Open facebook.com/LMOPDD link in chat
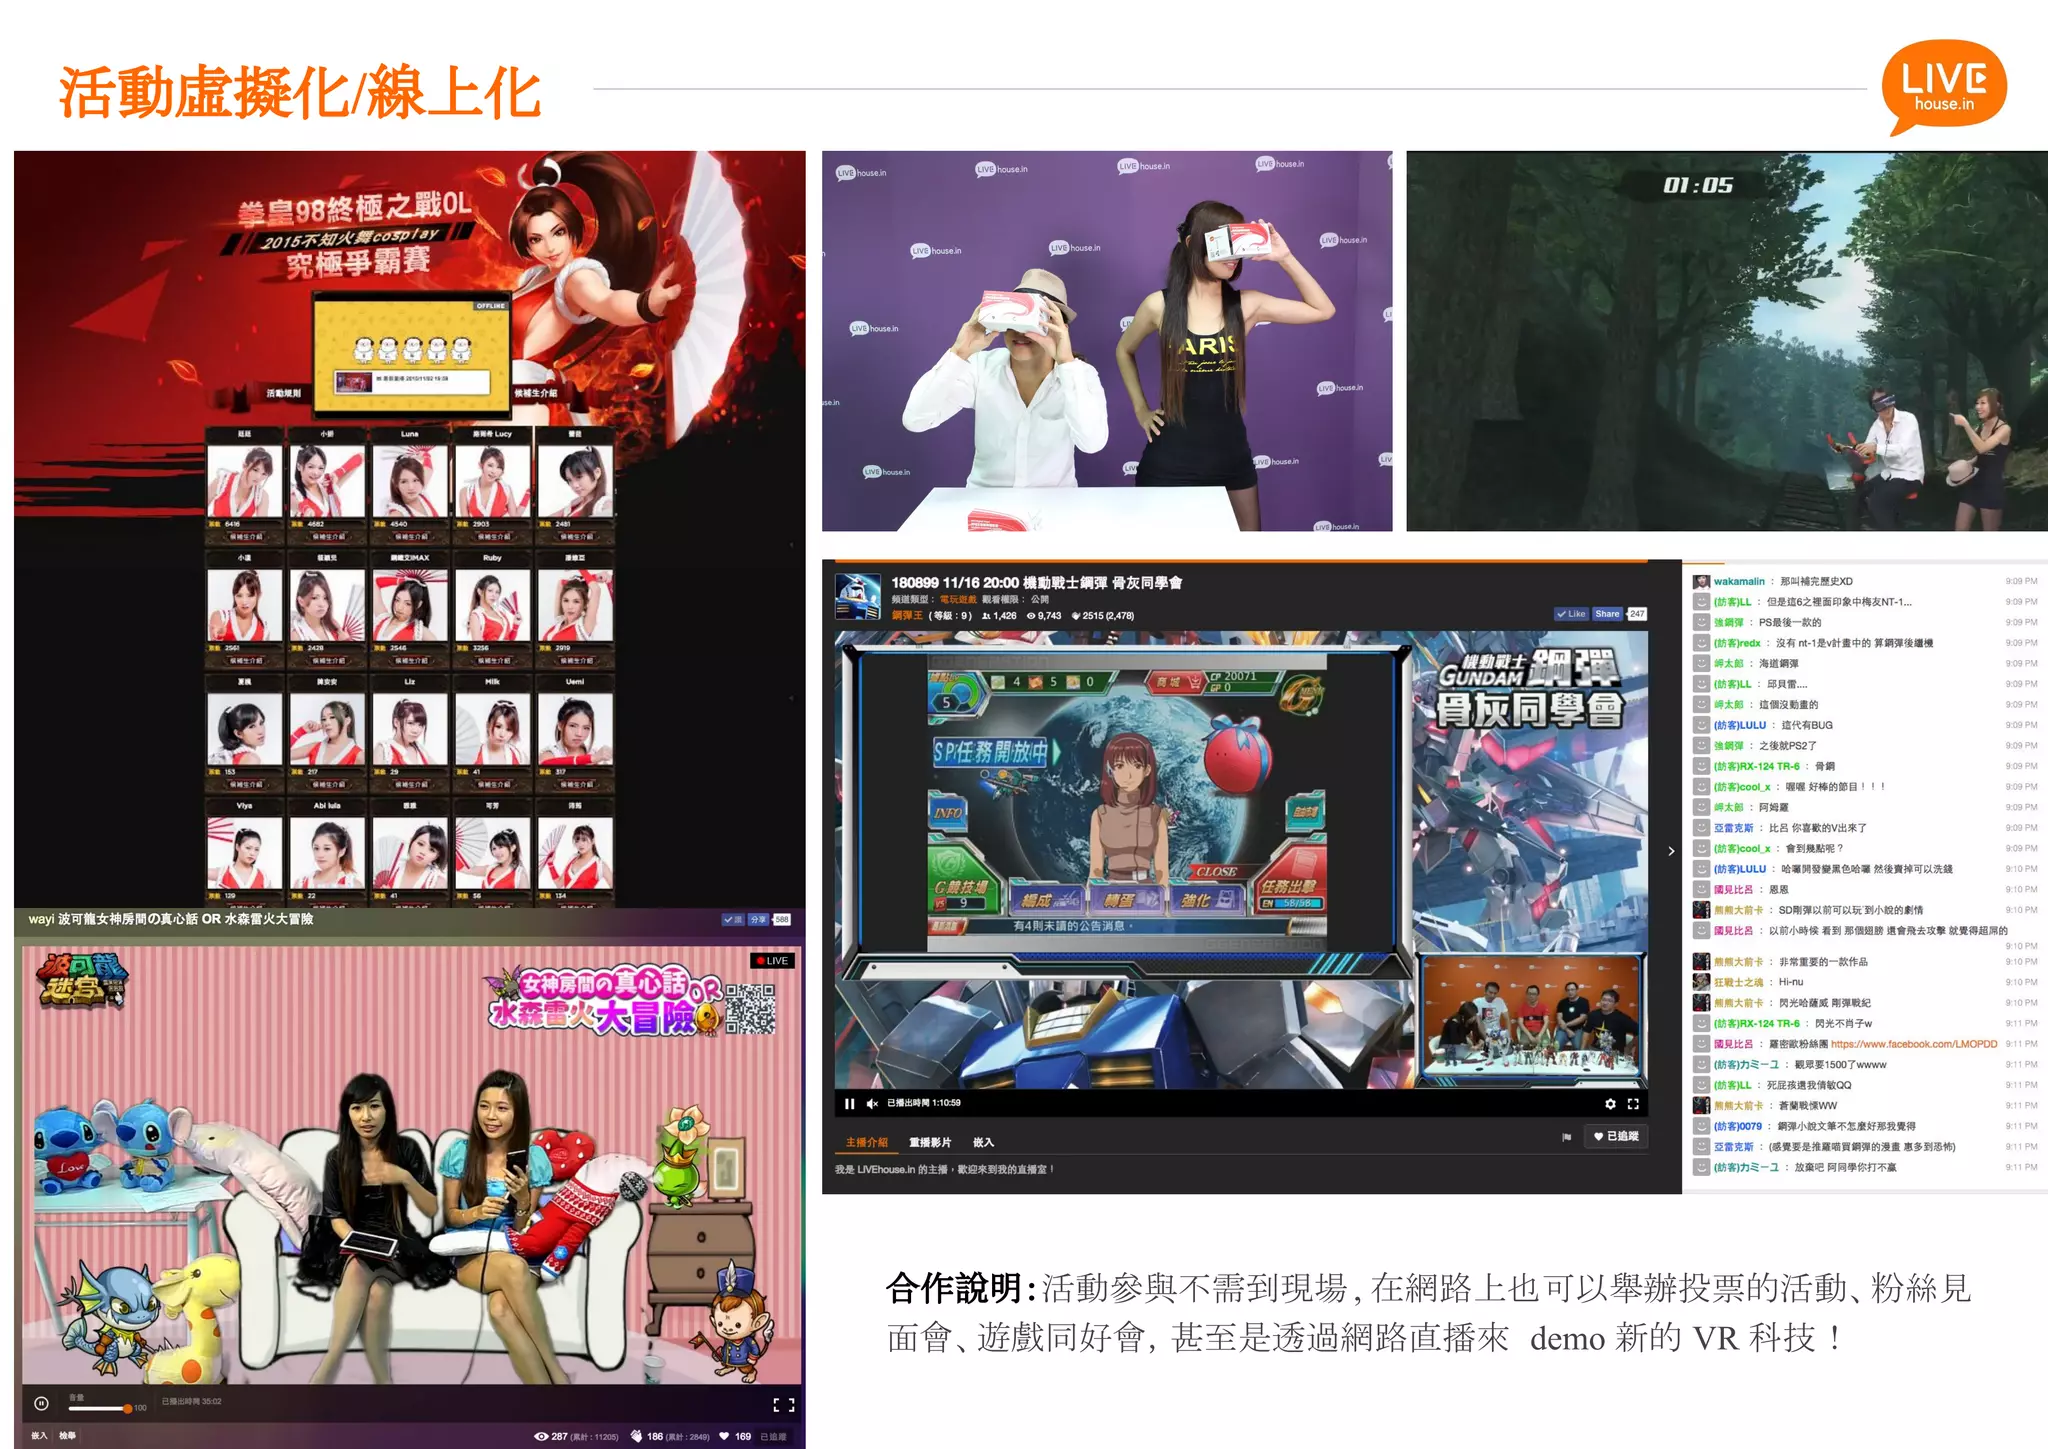Image resolution: width=2048 pixels, height=1449 pixels. coord(1914,1044)
